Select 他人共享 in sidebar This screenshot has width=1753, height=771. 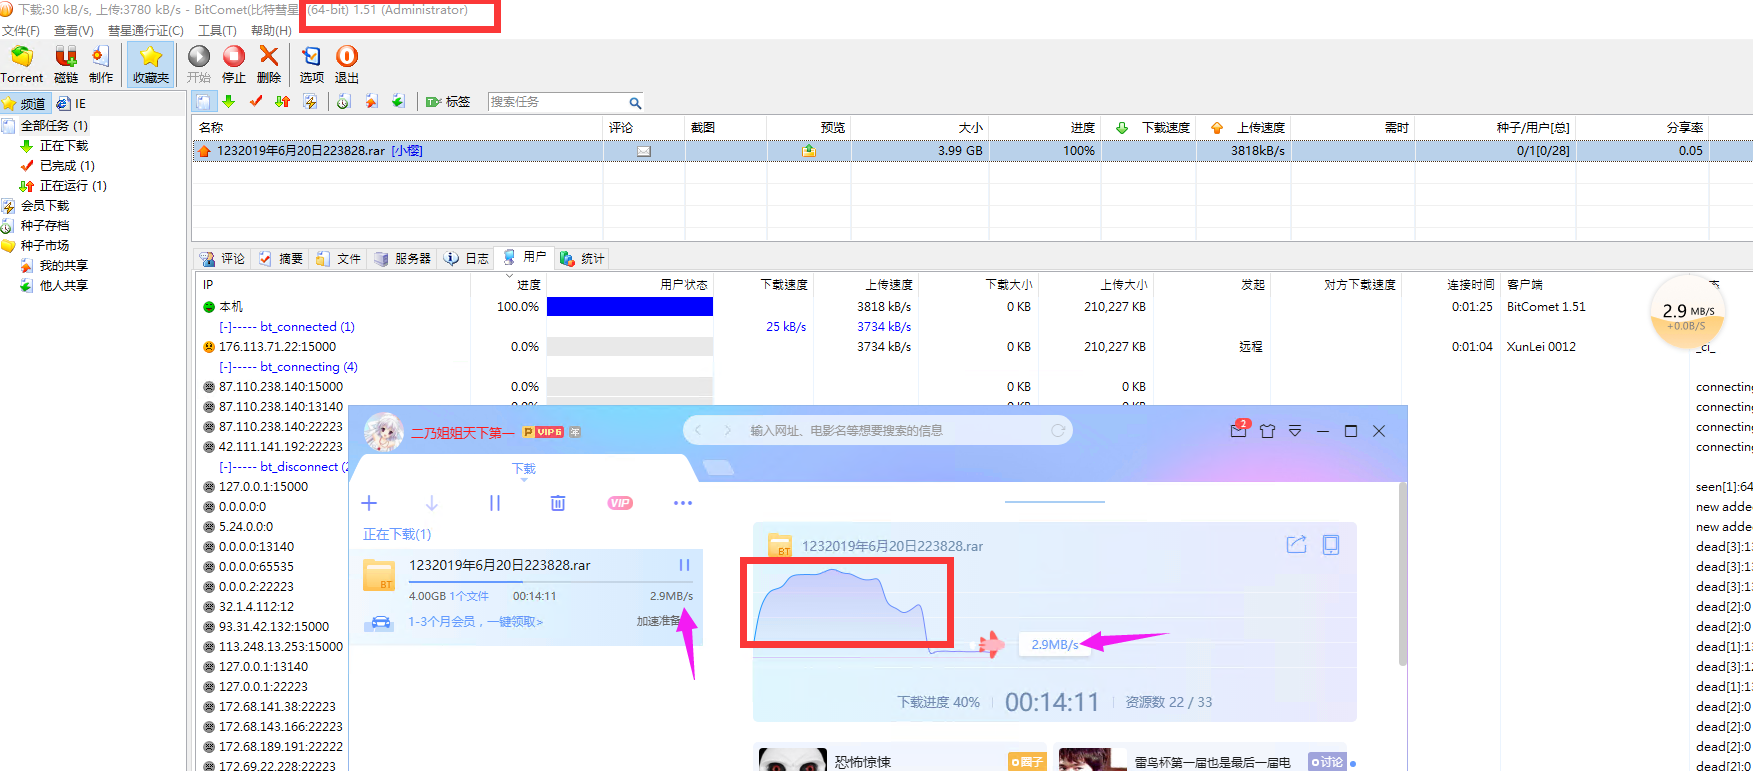63,286
